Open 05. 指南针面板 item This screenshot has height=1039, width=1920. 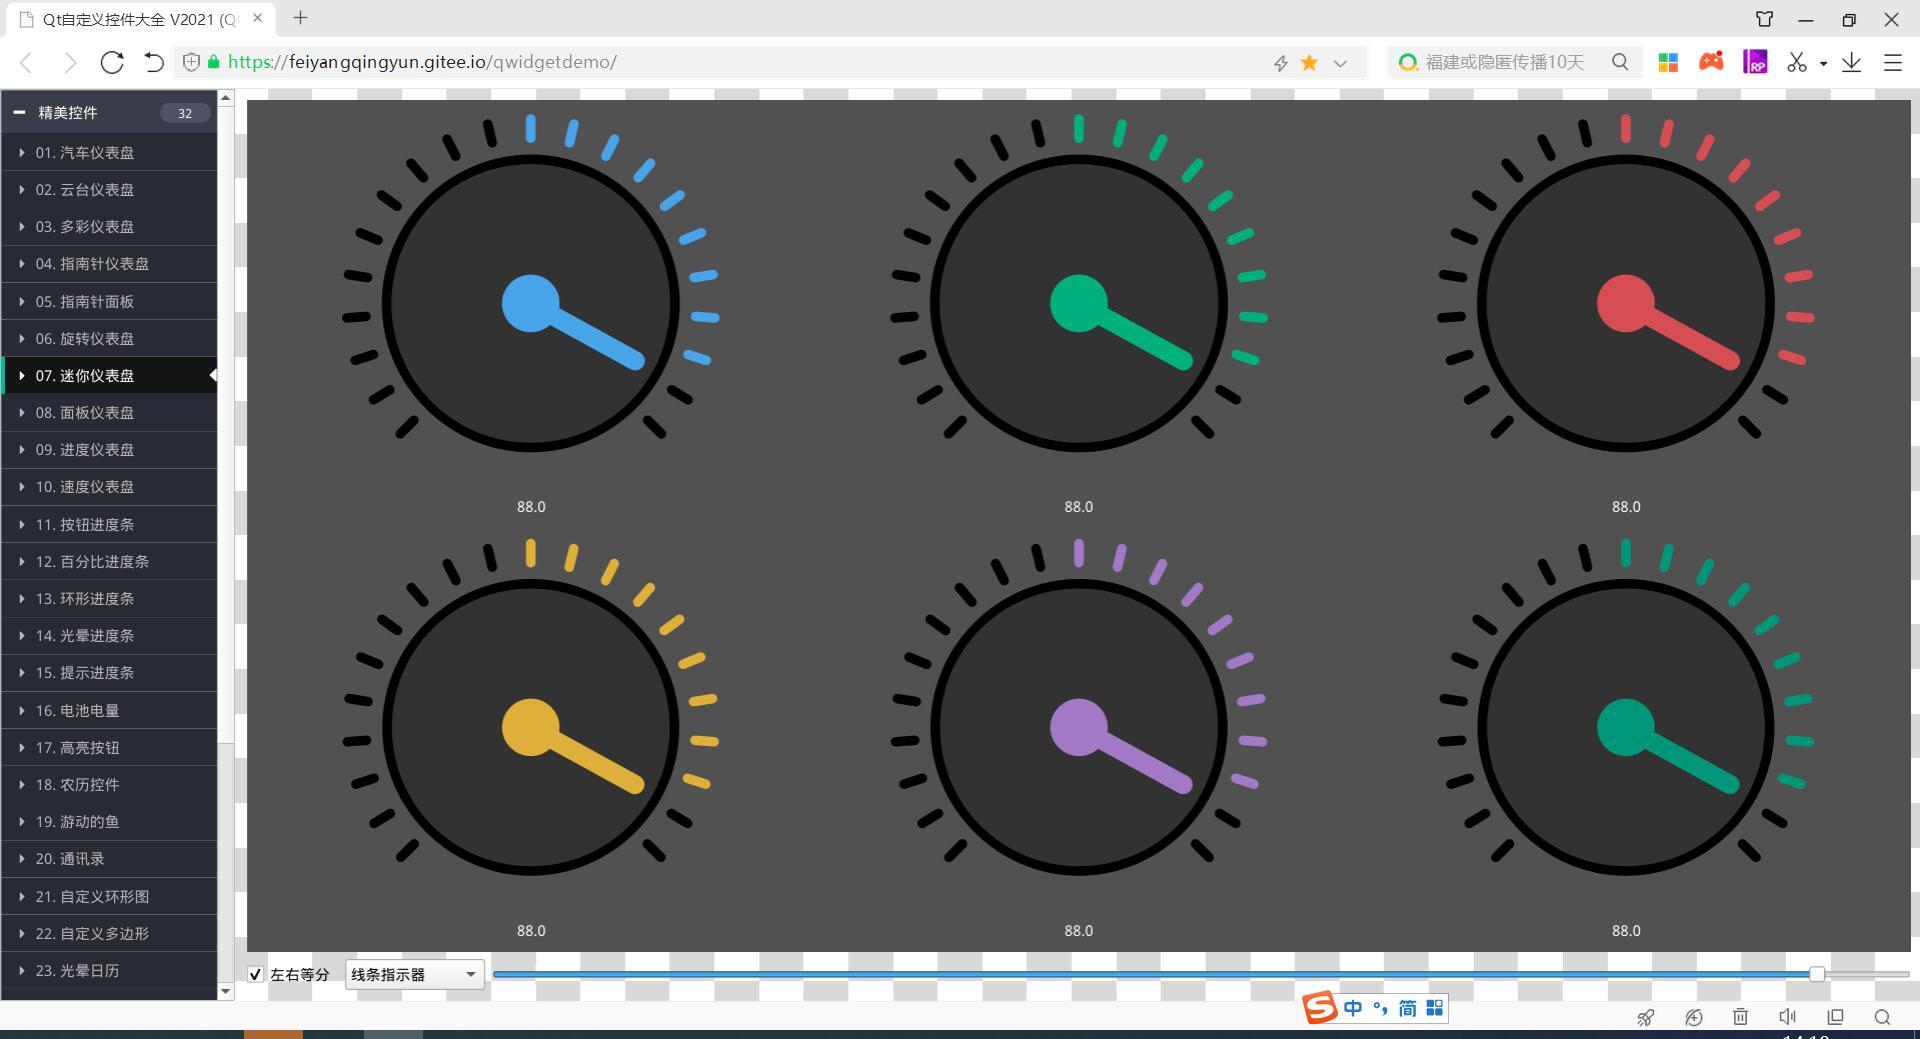(x=109, y=301)
